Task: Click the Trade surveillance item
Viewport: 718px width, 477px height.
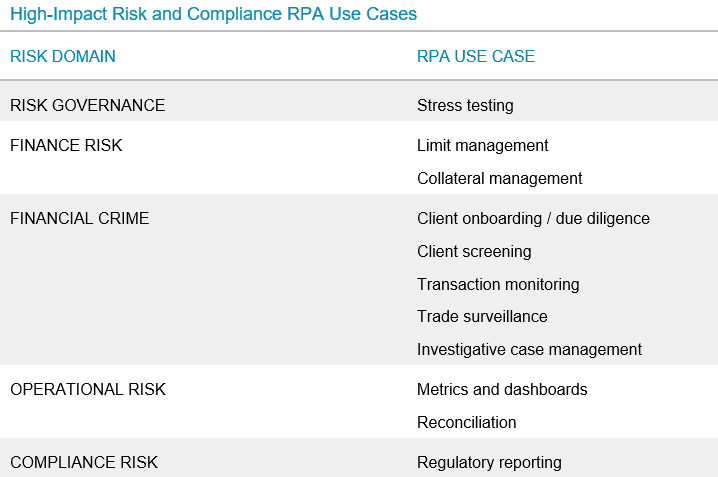Action: [482, 316]
